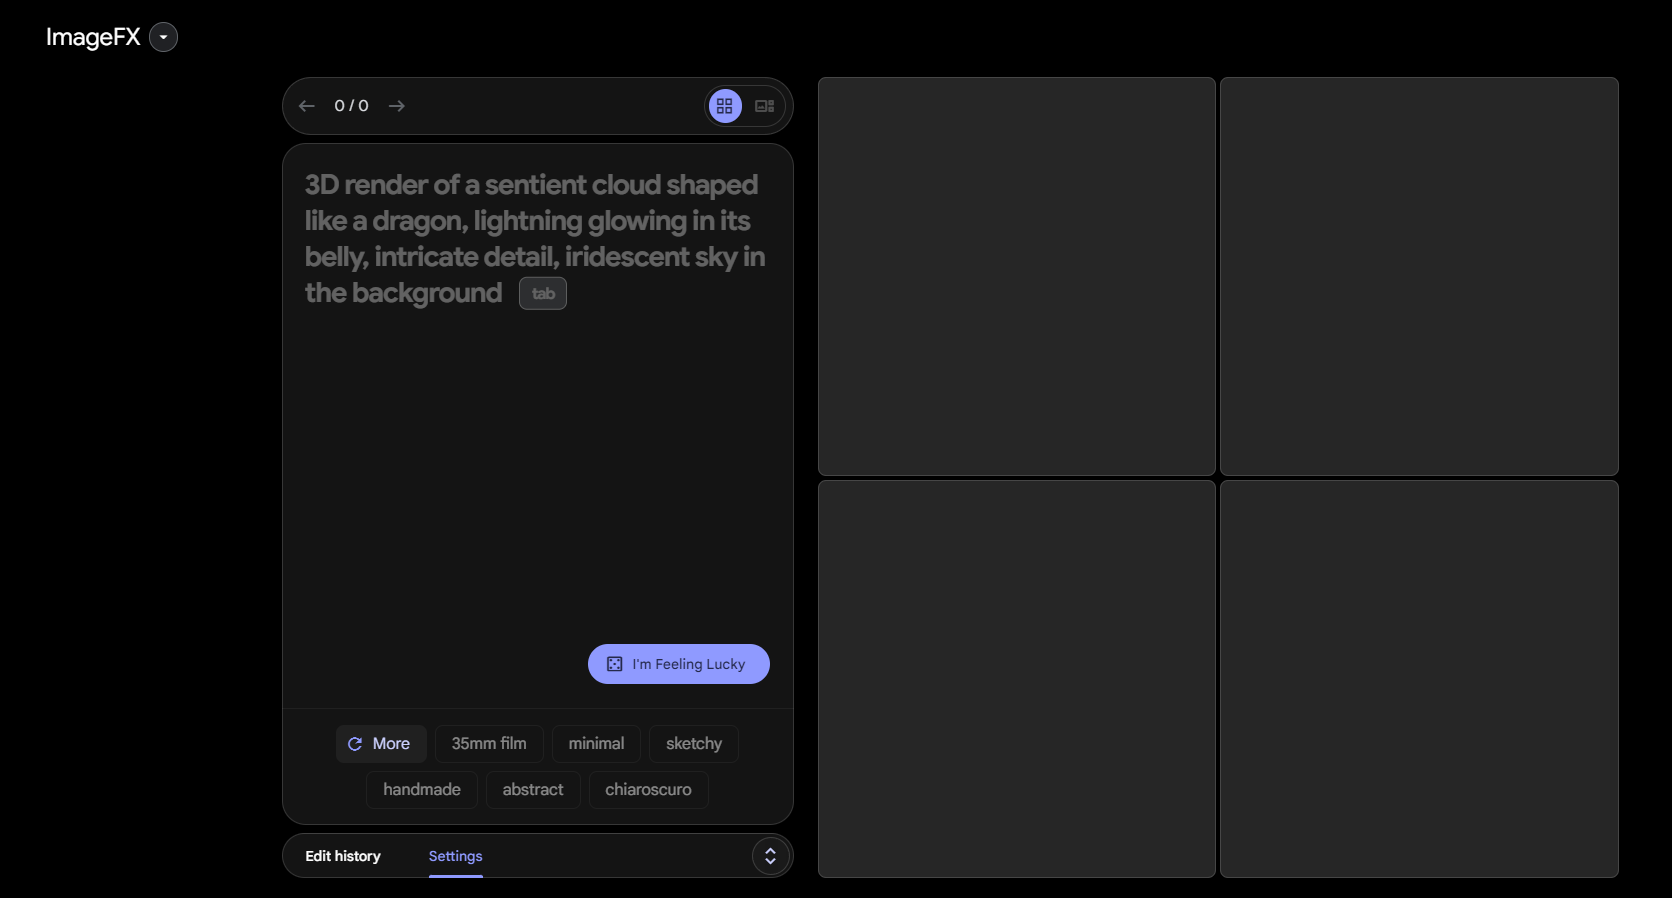The width and height of the screenshot is (1672, 898).
Task: Go to next prompt with right arrow
Action: [x=397, y=106]
